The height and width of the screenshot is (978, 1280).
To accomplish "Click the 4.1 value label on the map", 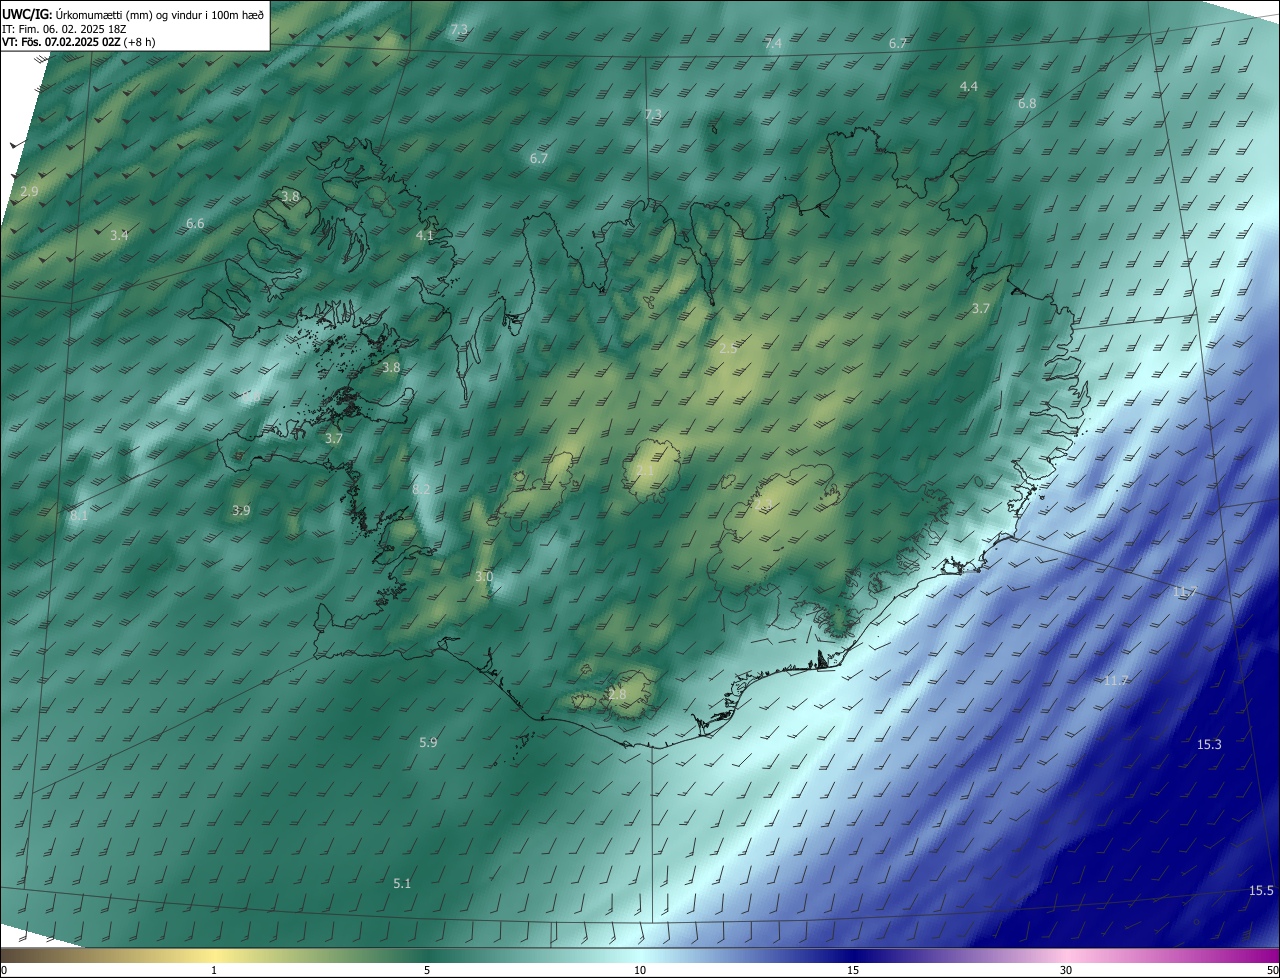I will tap(425, 235).
